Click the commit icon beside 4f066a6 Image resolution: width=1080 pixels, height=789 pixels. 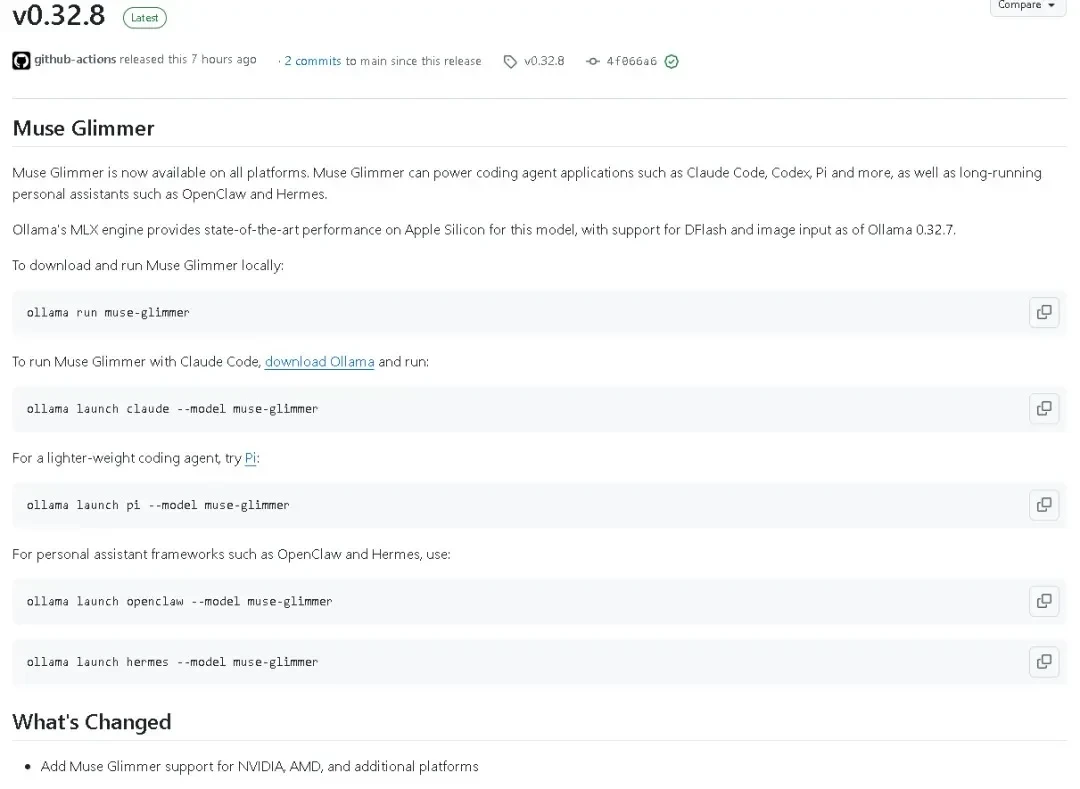point(592,62)
